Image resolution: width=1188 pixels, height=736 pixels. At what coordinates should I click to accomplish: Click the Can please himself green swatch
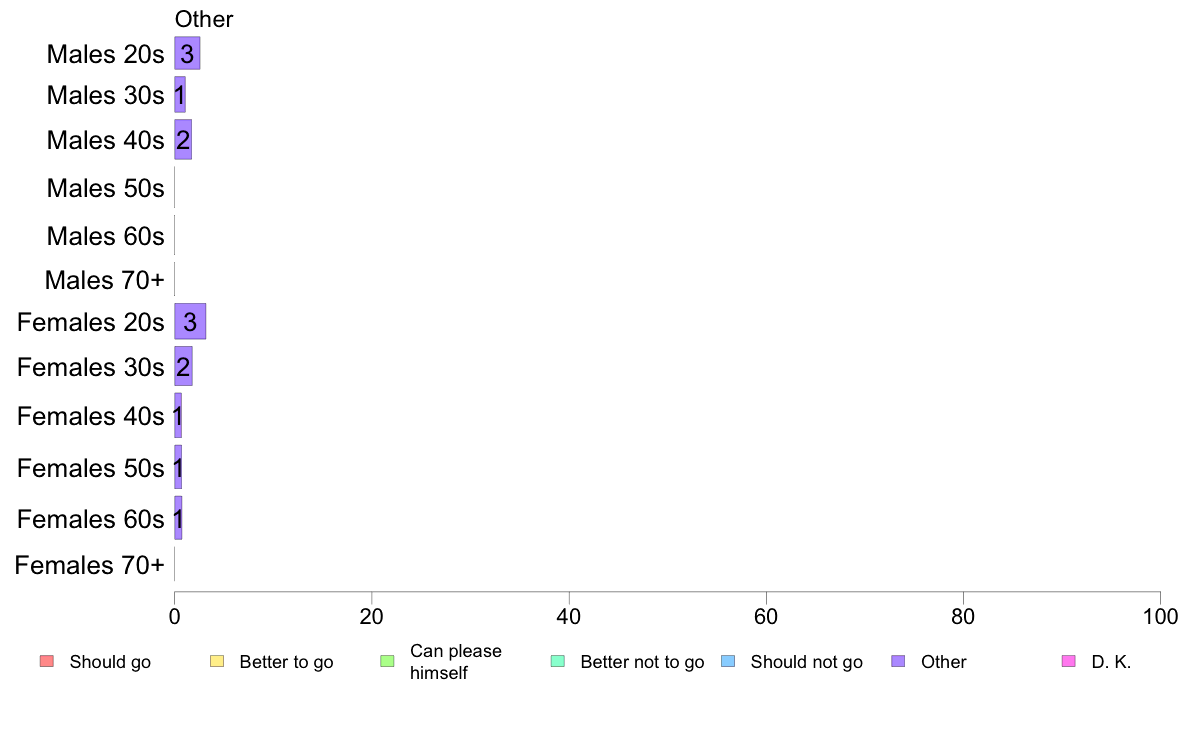click(387, 661)
